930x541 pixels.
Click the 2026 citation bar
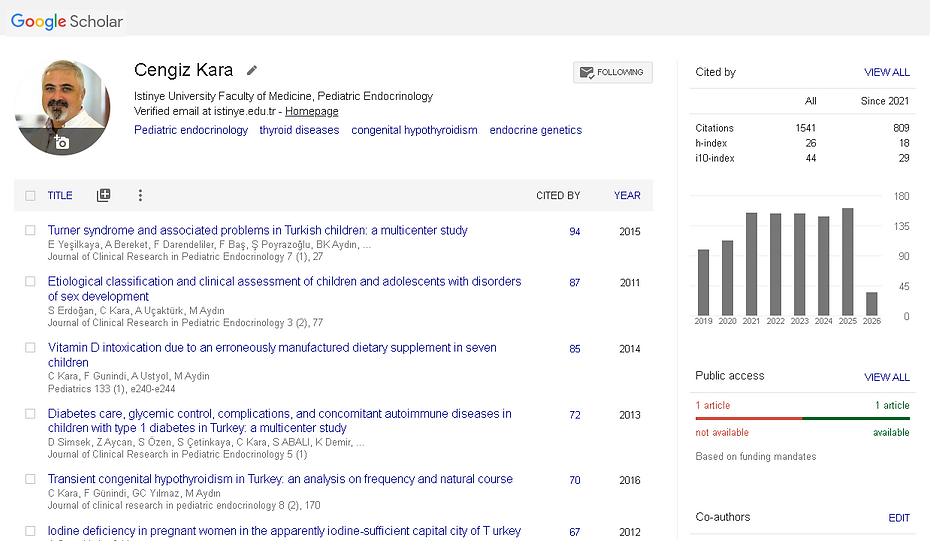pos(872,304)
